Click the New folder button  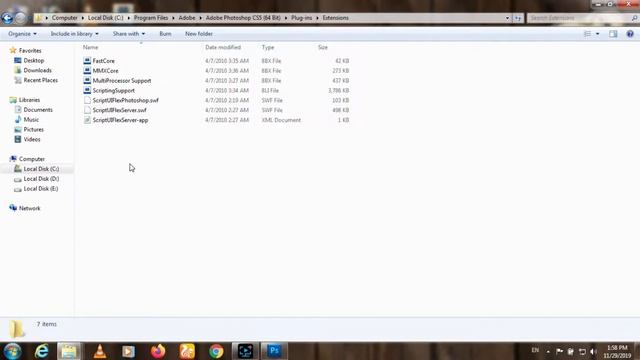199,34
